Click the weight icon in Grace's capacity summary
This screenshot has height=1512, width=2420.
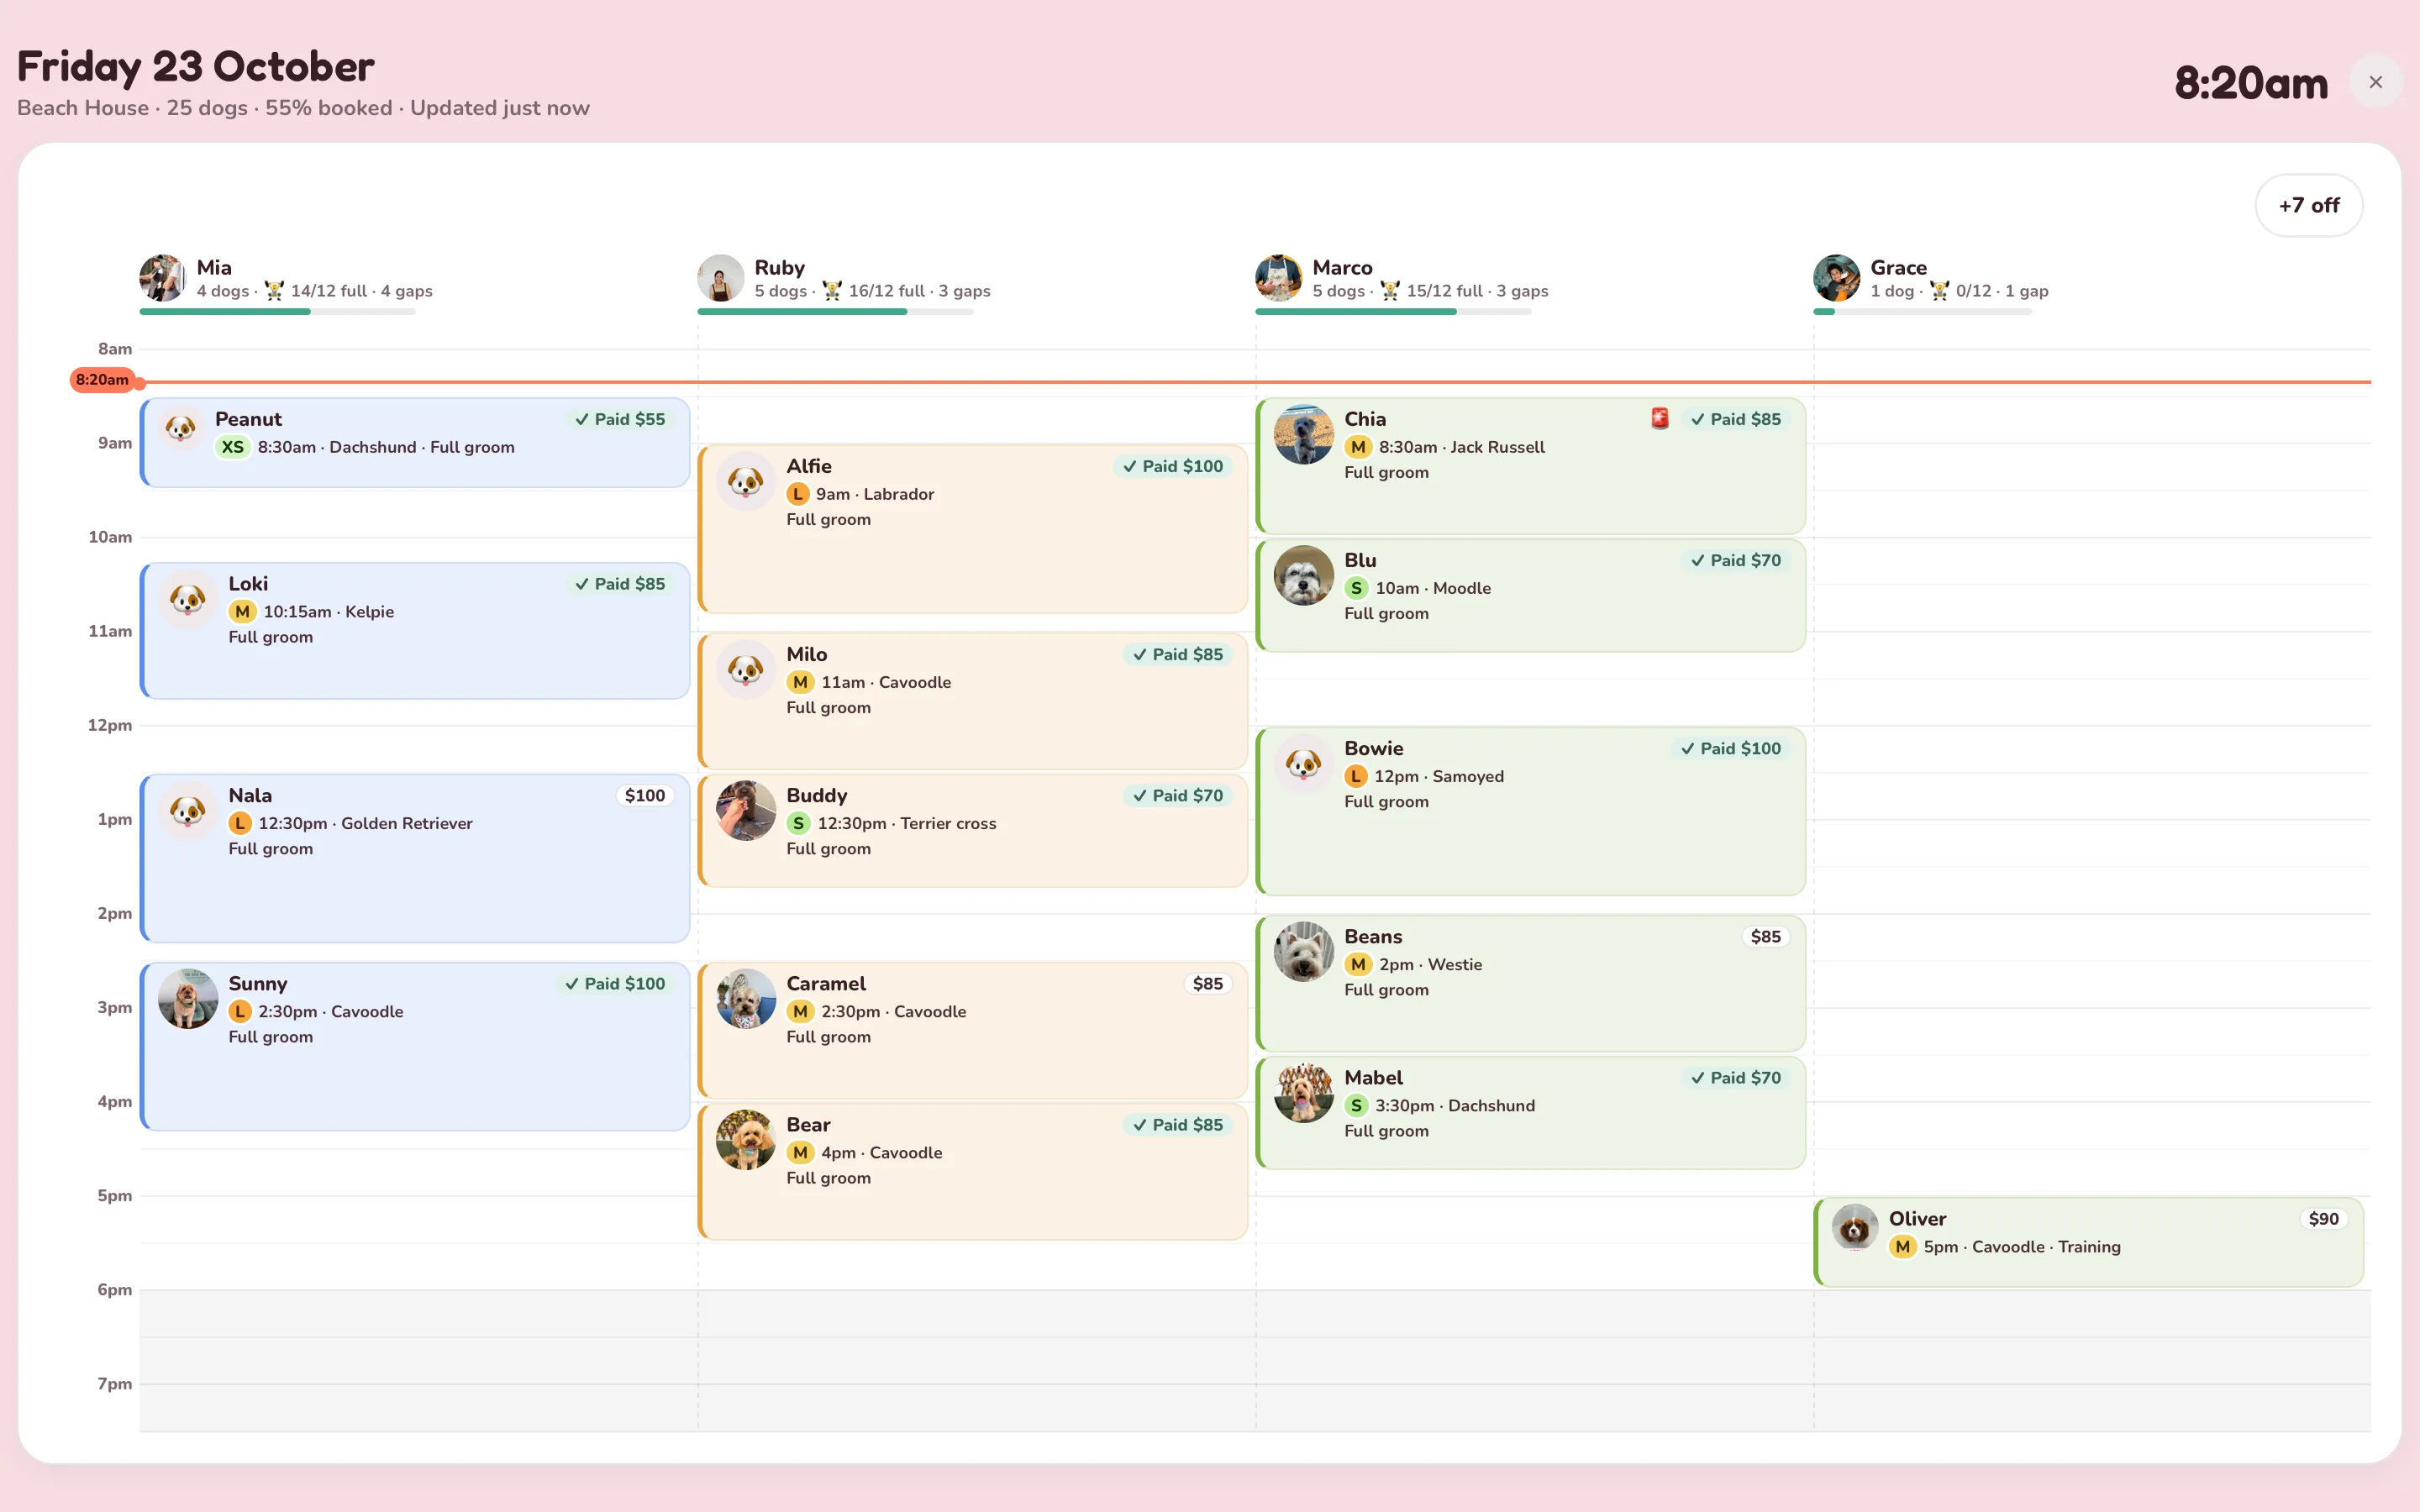pos(1939,291)
